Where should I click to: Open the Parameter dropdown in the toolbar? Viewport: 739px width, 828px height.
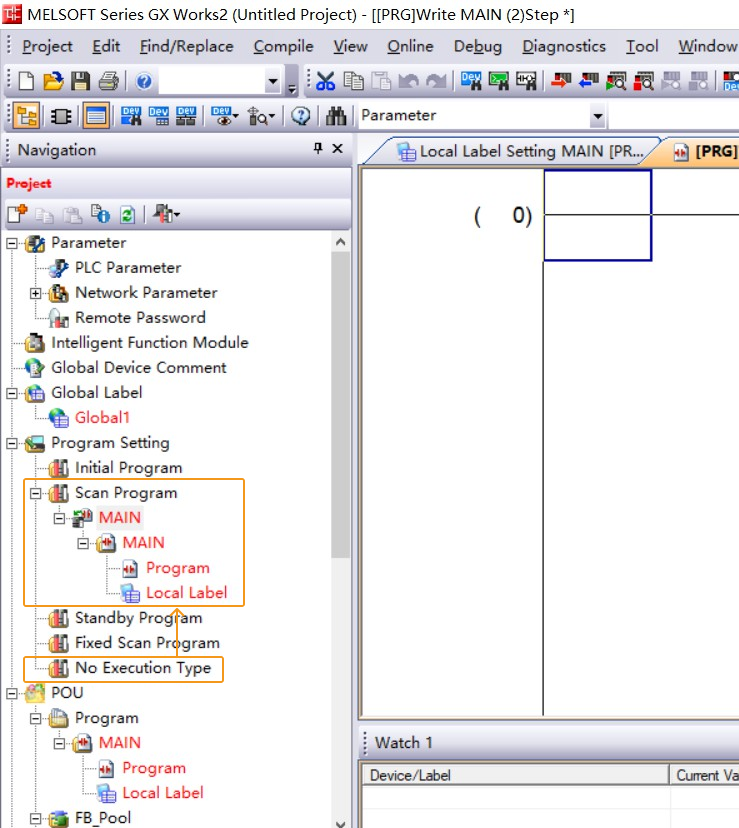(598, 117)
